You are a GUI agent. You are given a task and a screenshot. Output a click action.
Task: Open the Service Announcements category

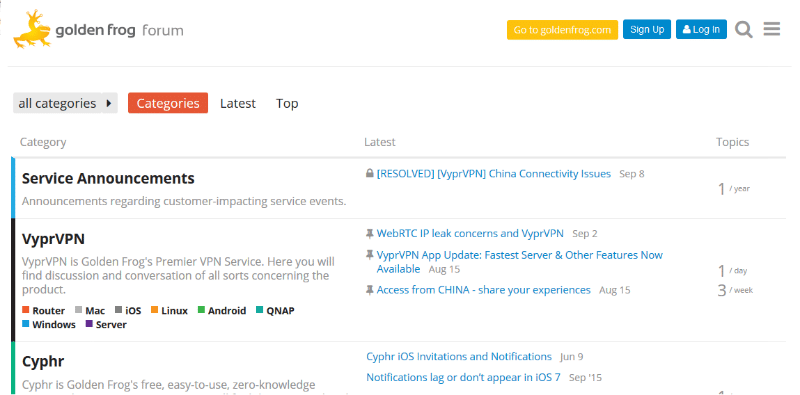click(108, 179)
